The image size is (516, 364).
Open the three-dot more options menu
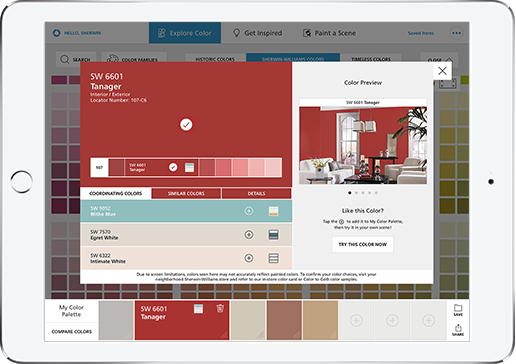pos(456,33)
